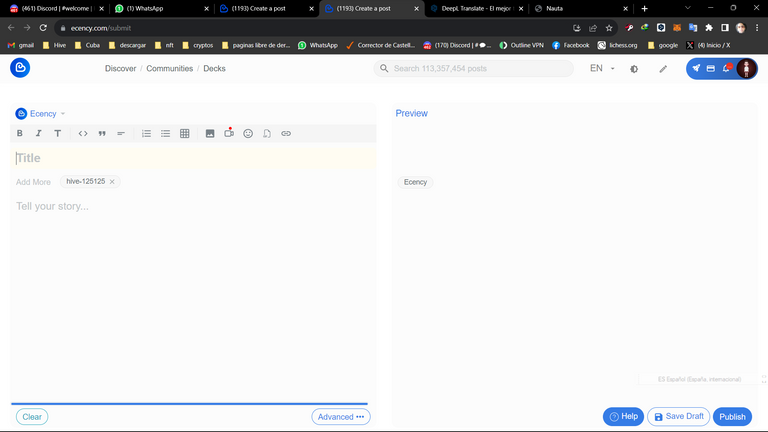Open Advanced options menu

click(x=341, y=417)
